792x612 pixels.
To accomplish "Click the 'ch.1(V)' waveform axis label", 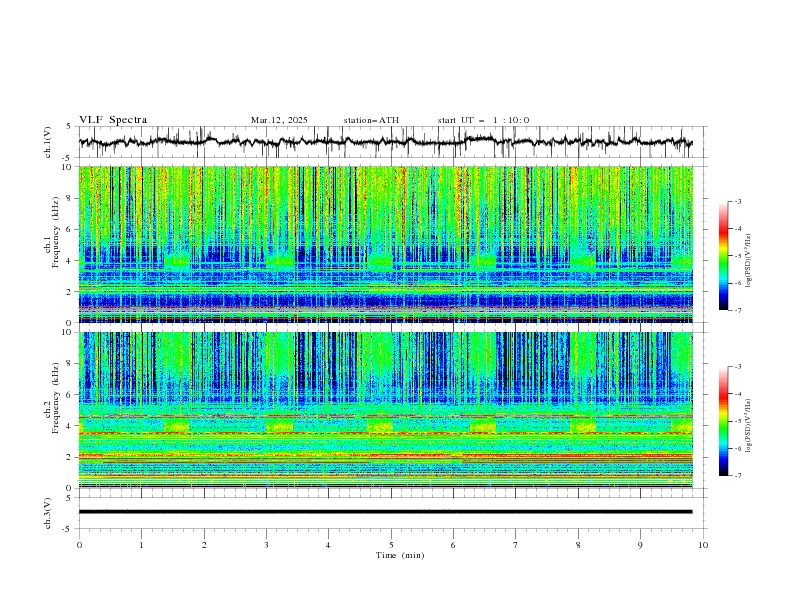I will click(x=48, y=142).
